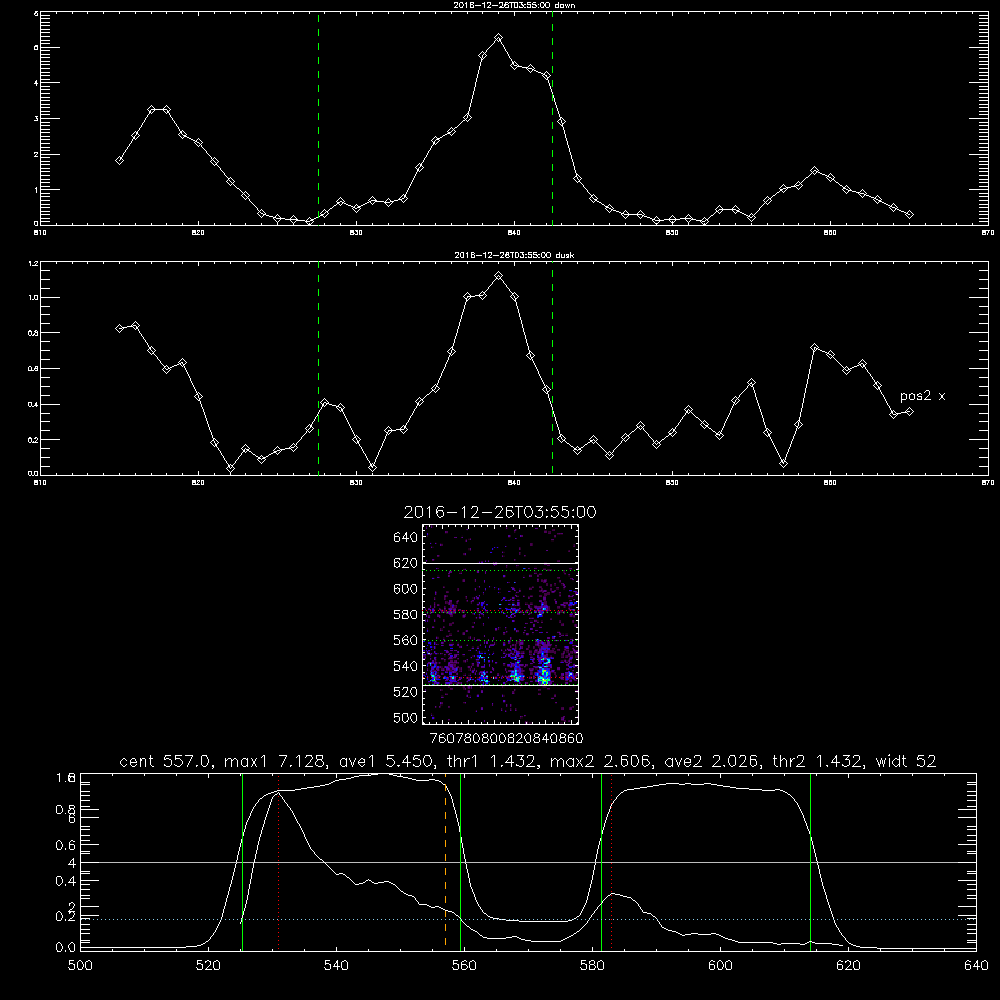Click the '640' label on bottom plot x-axis
The width and height of the screenshot is (1000, 1000).
976,966
